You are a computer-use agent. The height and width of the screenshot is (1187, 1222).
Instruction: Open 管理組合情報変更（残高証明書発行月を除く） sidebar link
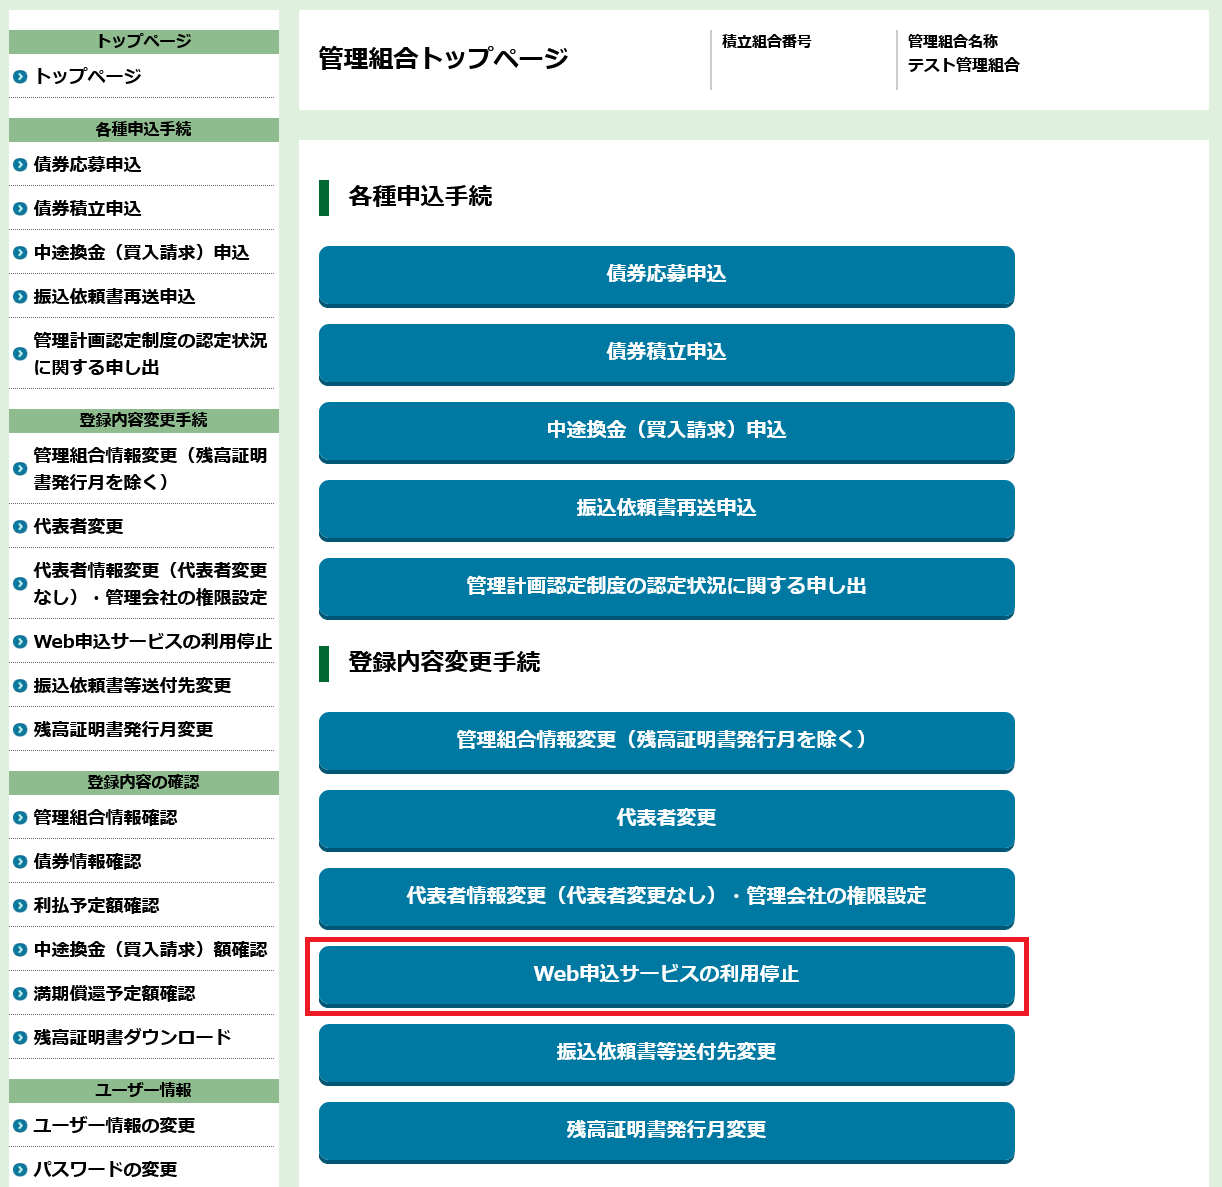click(151, 469)
